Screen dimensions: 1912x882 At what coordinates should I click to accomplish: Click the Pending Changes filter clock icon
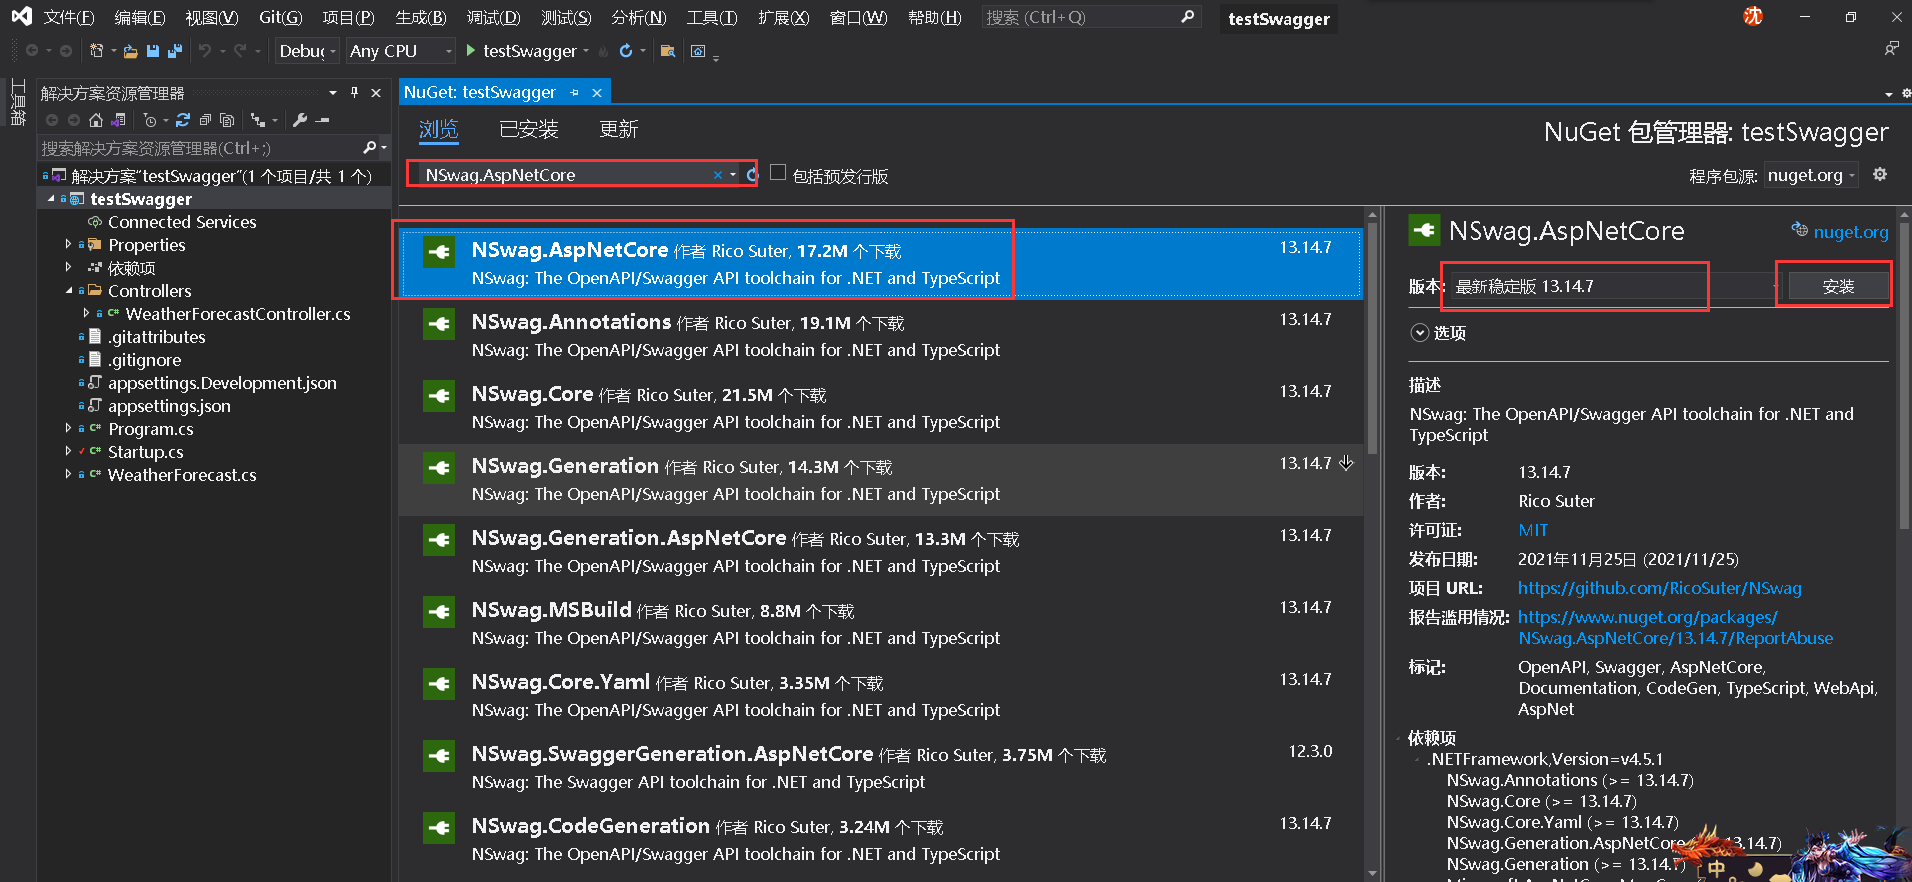[150, 120]
